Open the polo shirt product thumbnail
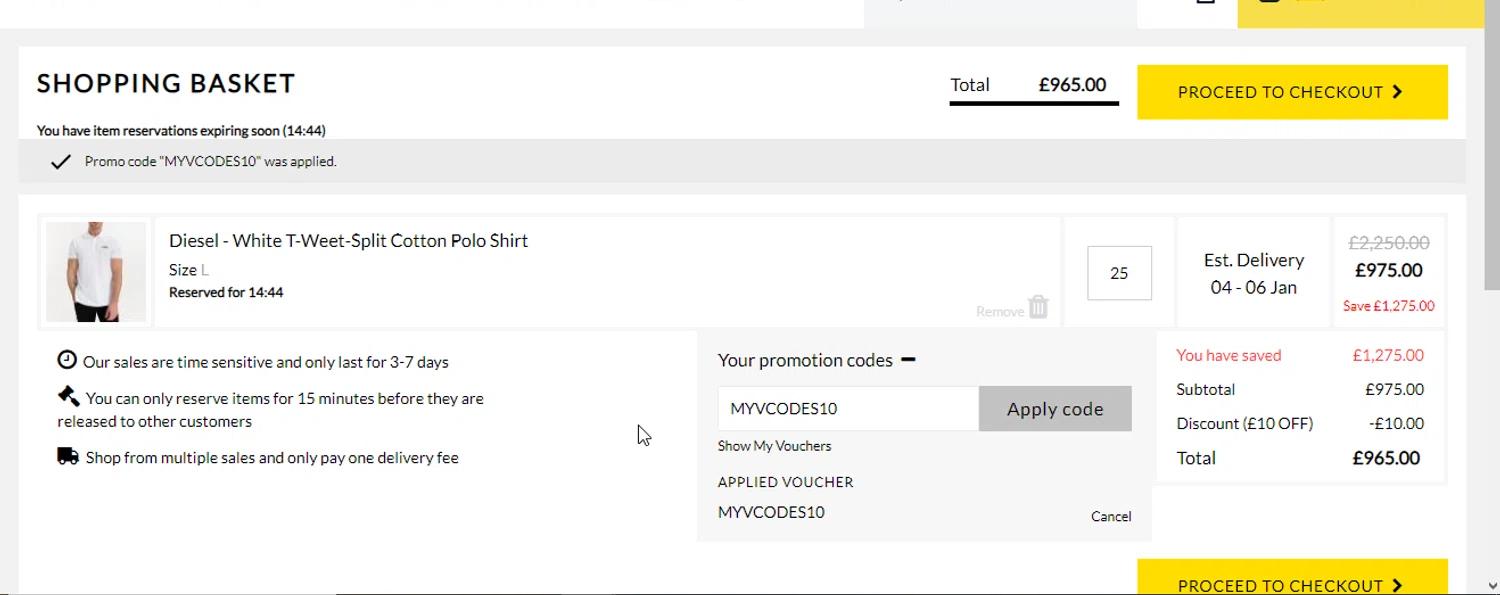The image size is (1500, 595). [96, 272]
